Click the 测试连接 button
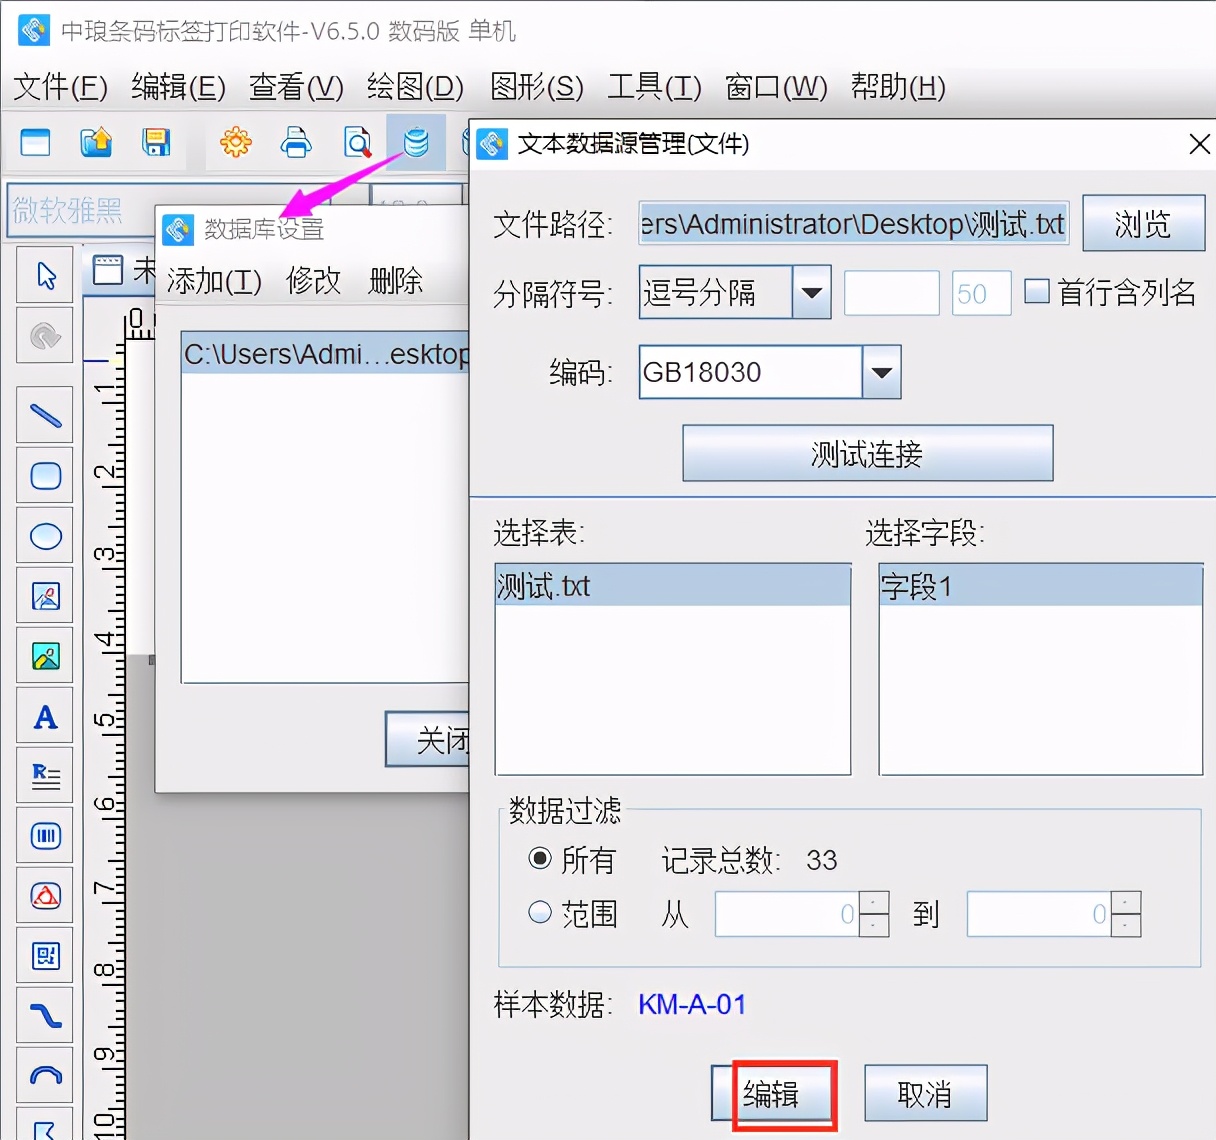Screen dimensions: 1216x1140 [867, 454]
